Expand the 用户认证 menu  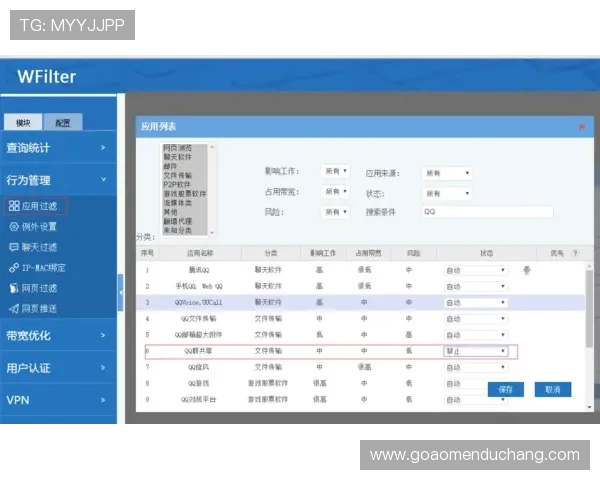58,368
